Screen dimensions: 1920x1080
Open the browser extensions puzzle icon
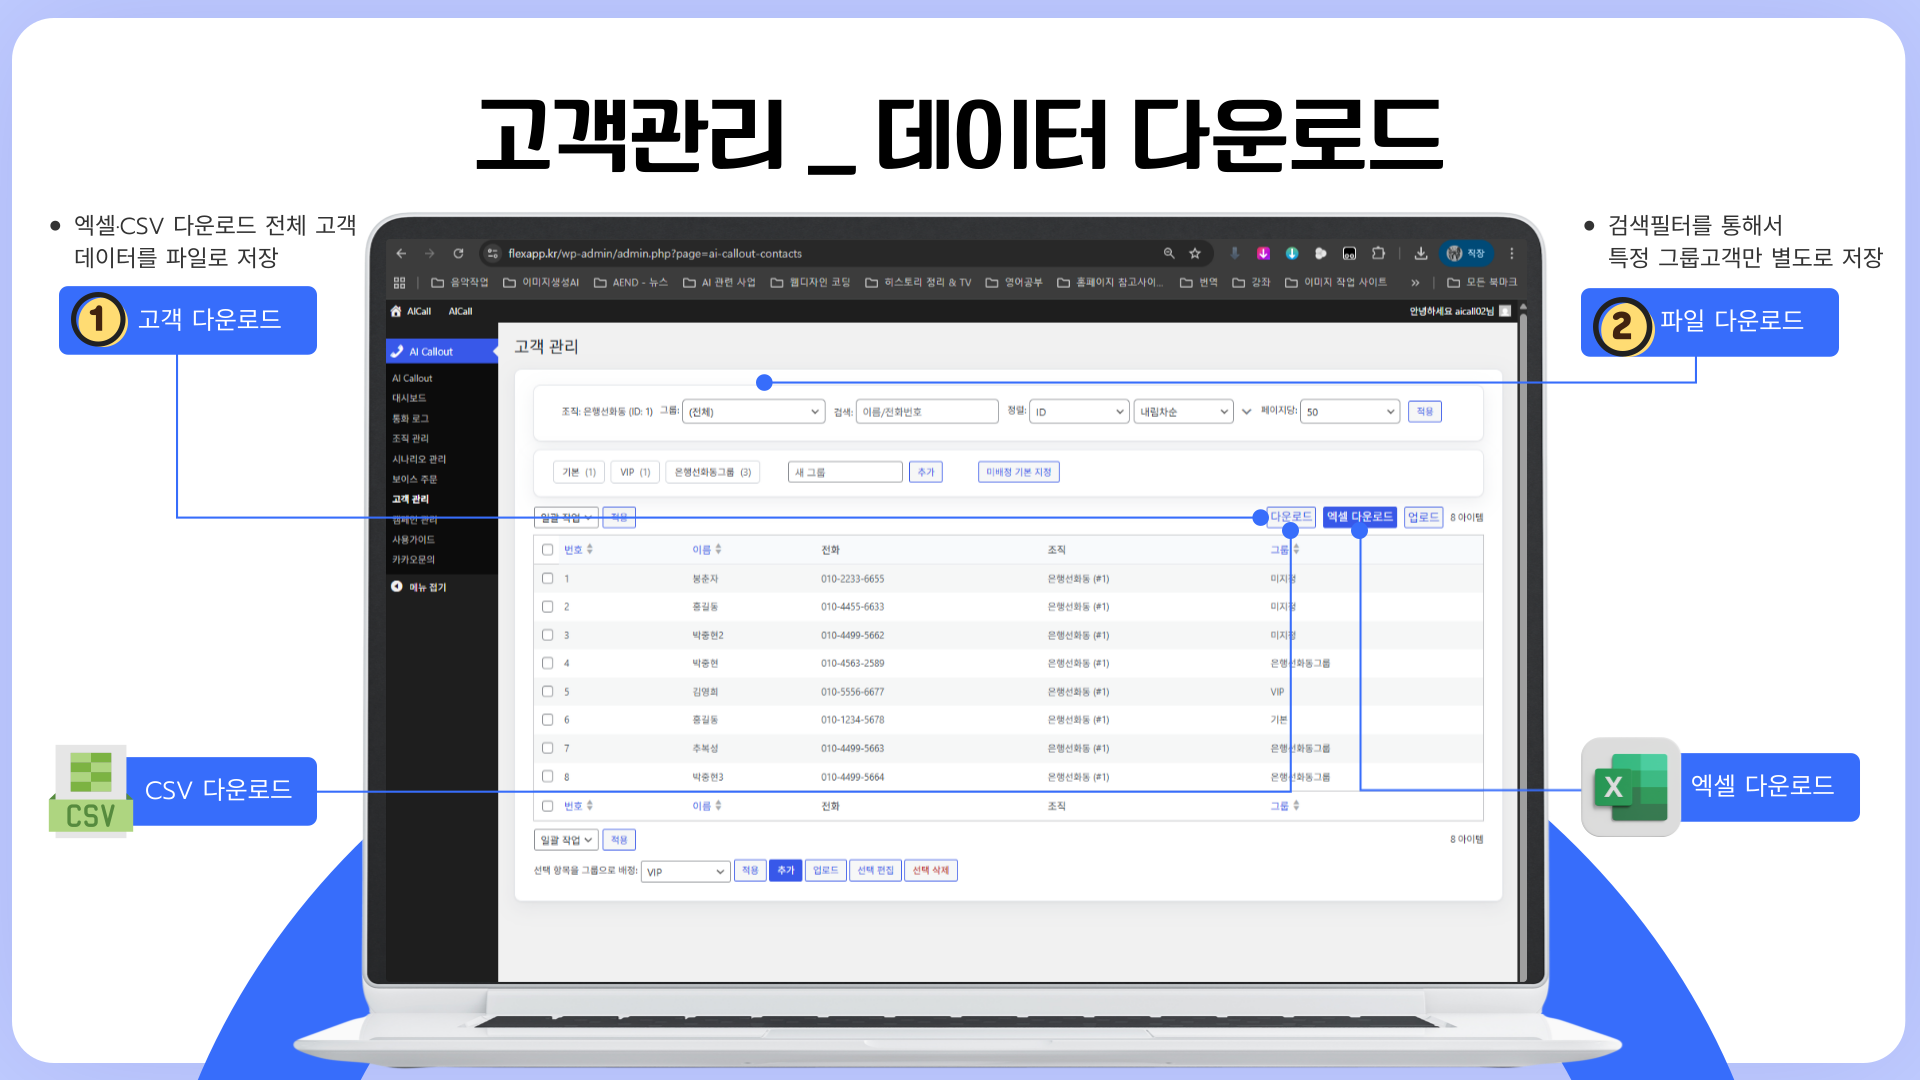1378,254
